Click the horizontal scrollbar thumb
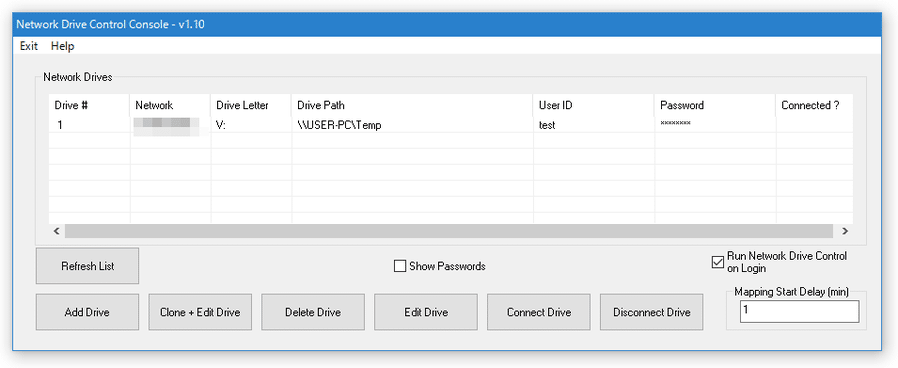This screenshot has width=898, height=368. coord(448,231)
